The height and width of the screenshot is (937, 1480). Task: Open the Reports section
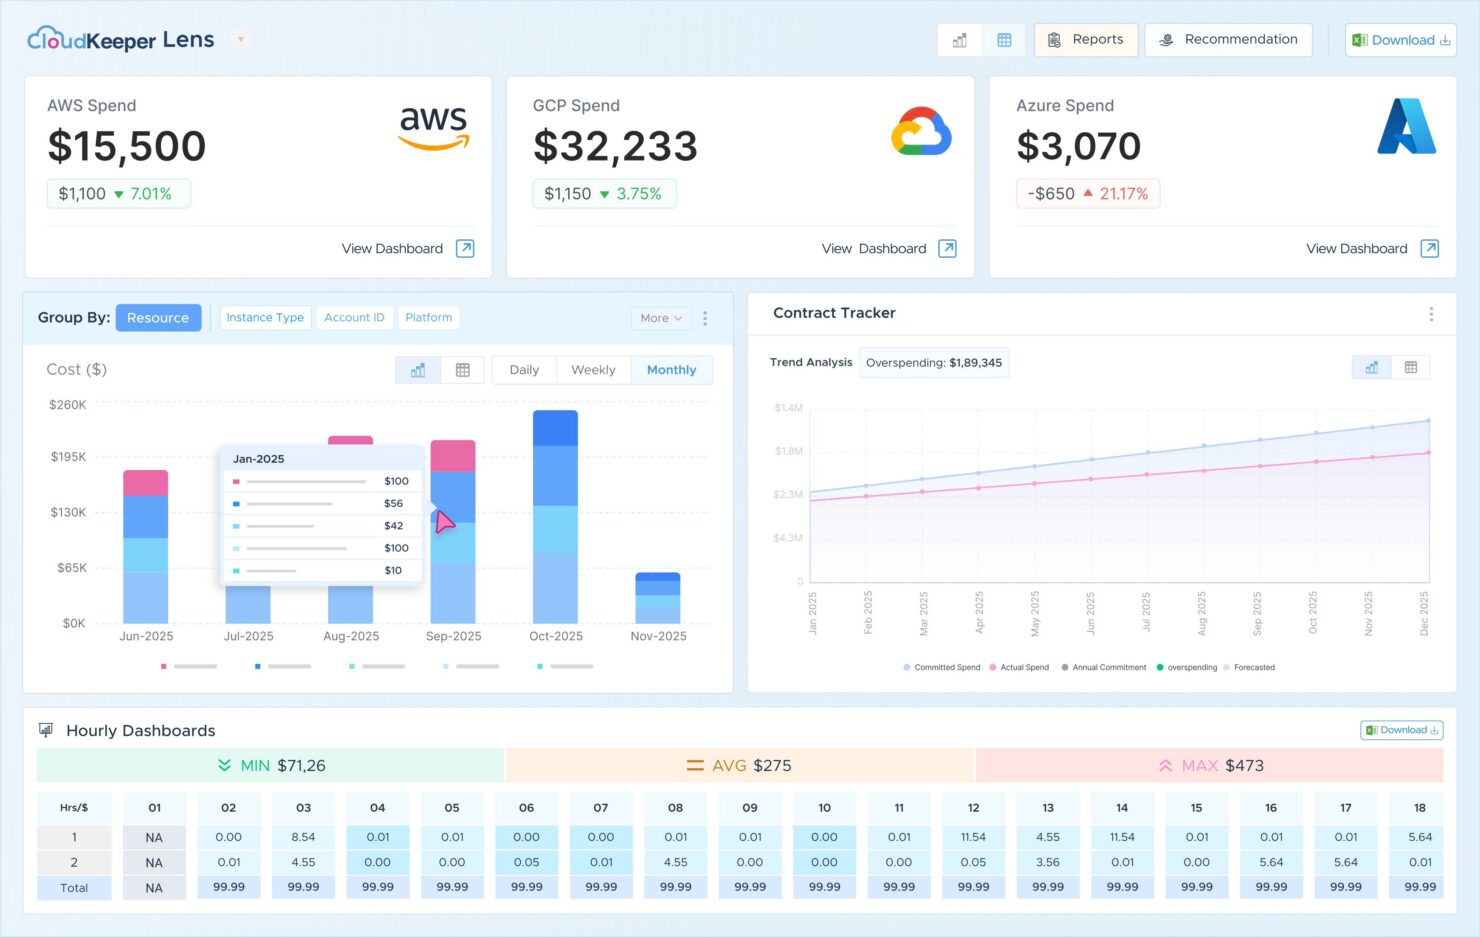pyautogui.click(x=1086, y=39)
